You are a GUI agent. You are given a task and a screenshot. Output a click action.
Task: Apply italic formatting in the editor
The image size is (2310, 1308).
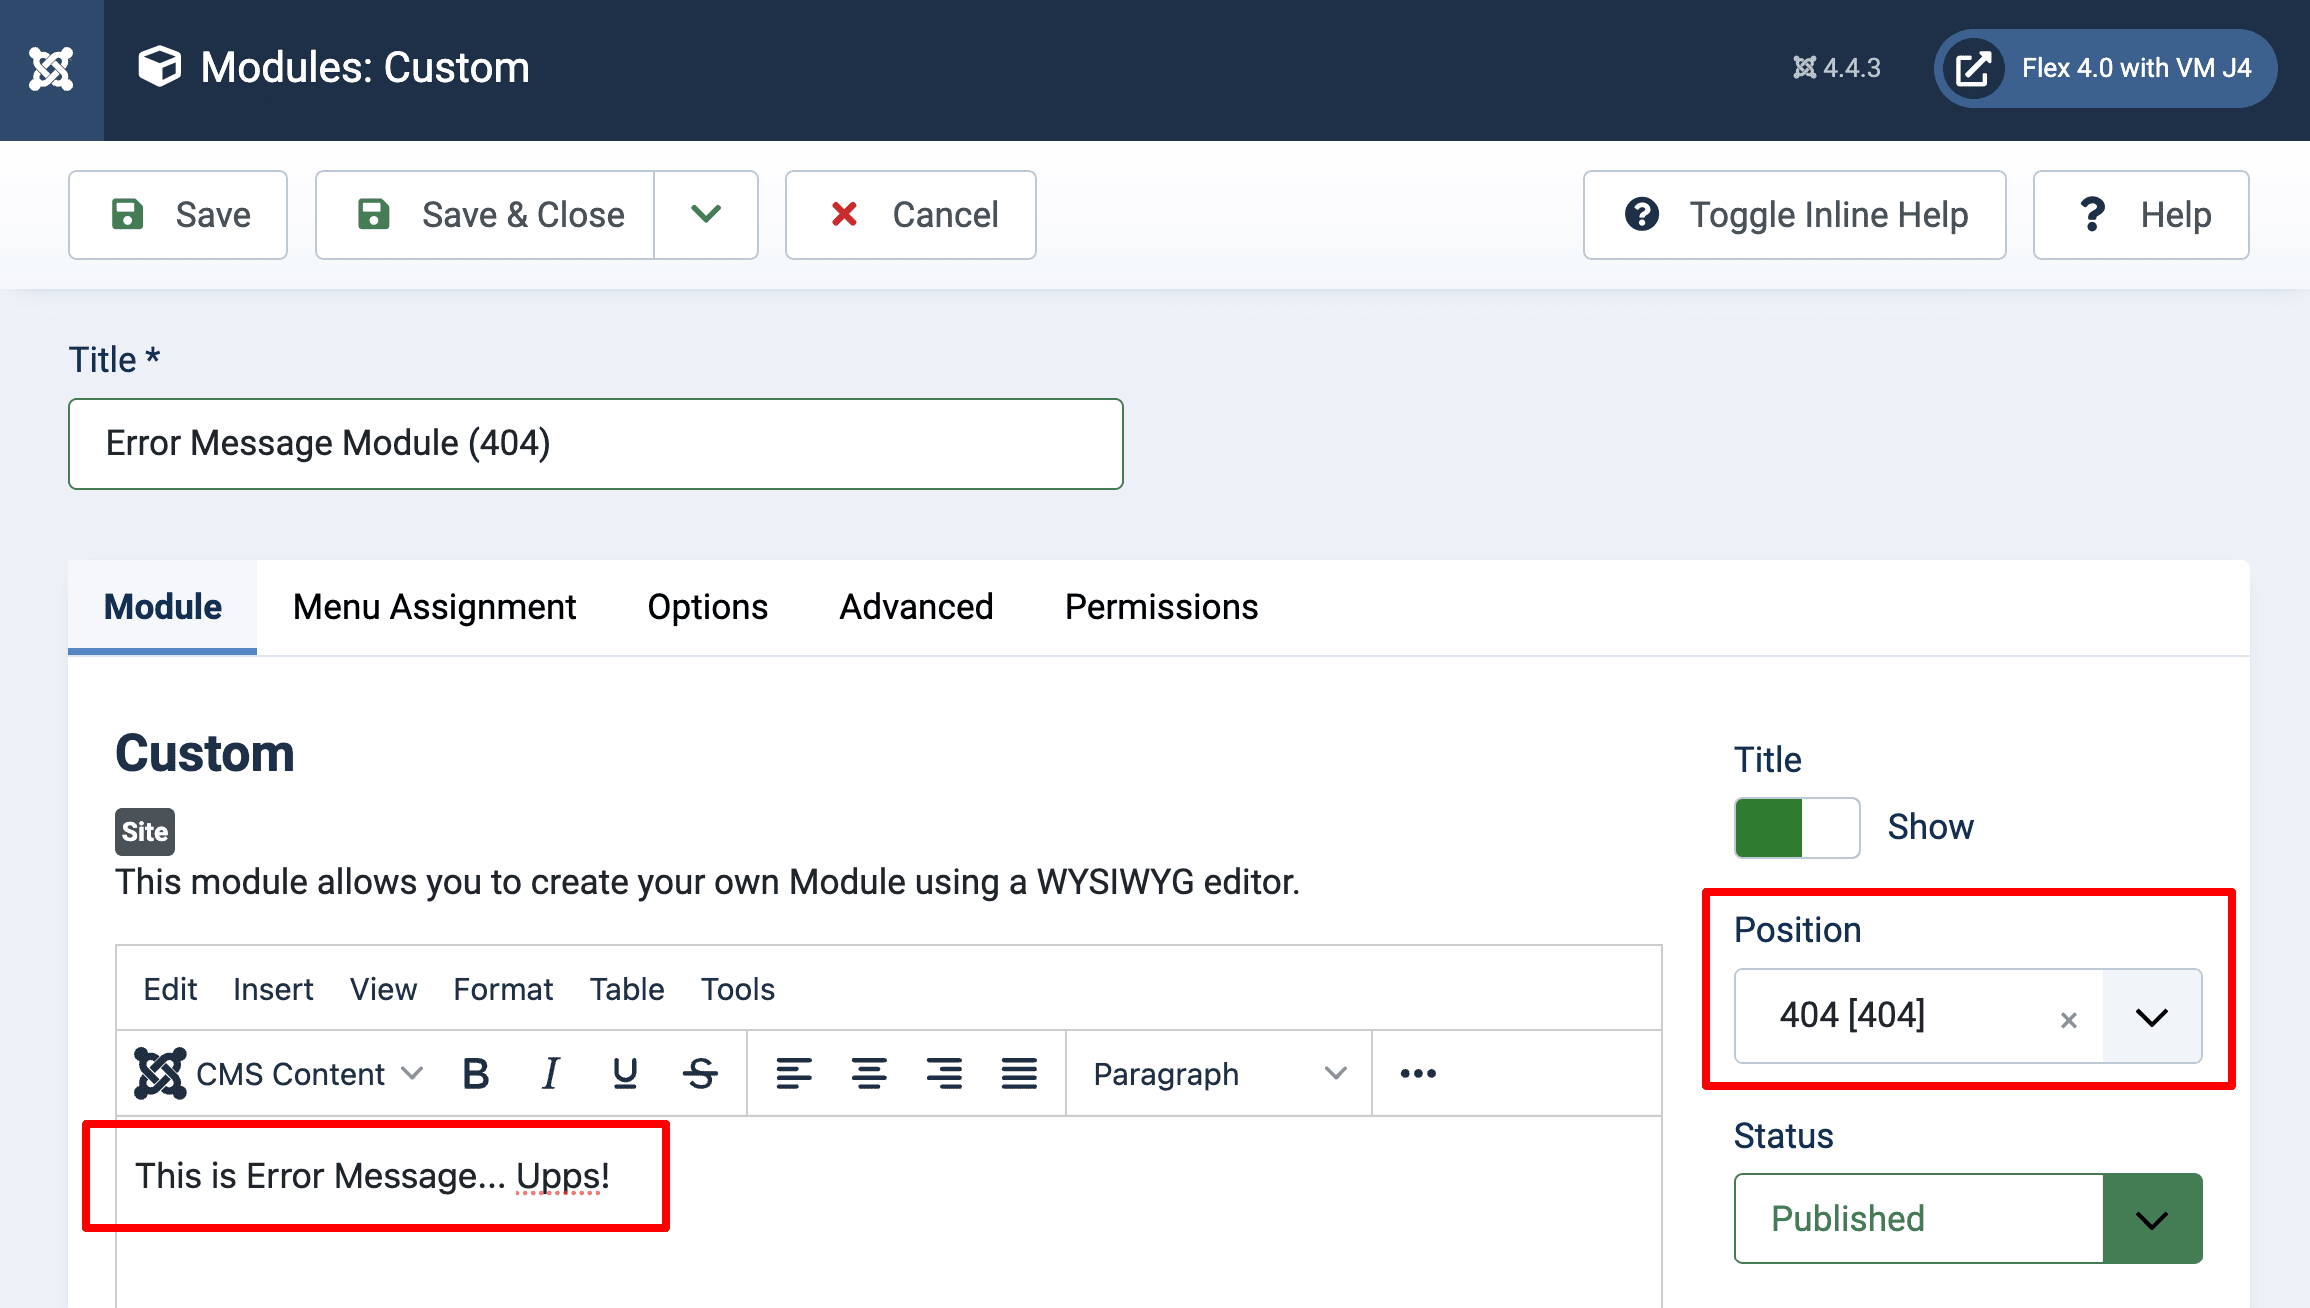coord(550,1073)
